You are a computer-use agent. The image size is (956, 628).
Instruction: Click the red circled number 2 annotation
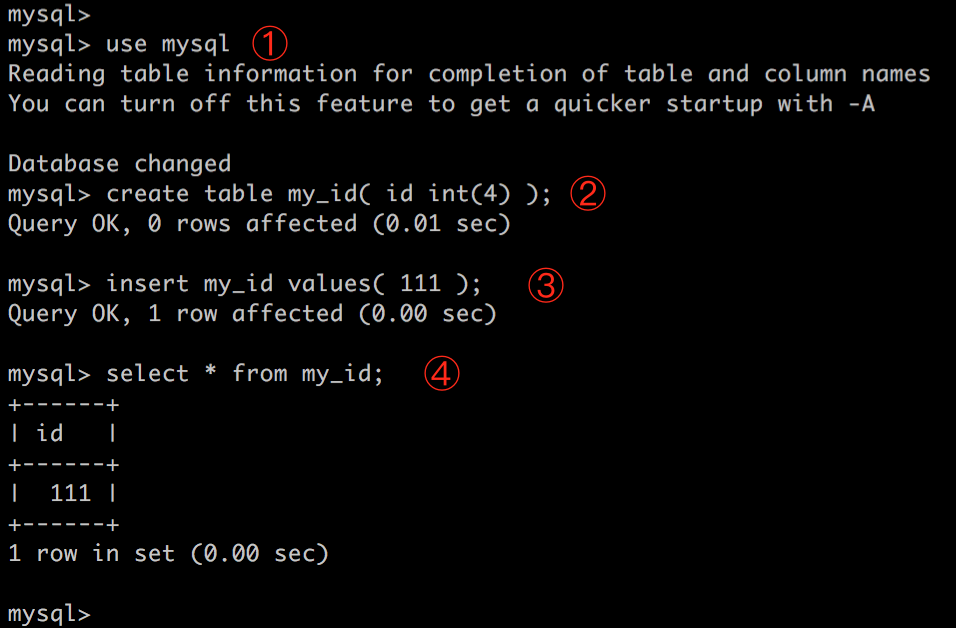tap(588, 193)
